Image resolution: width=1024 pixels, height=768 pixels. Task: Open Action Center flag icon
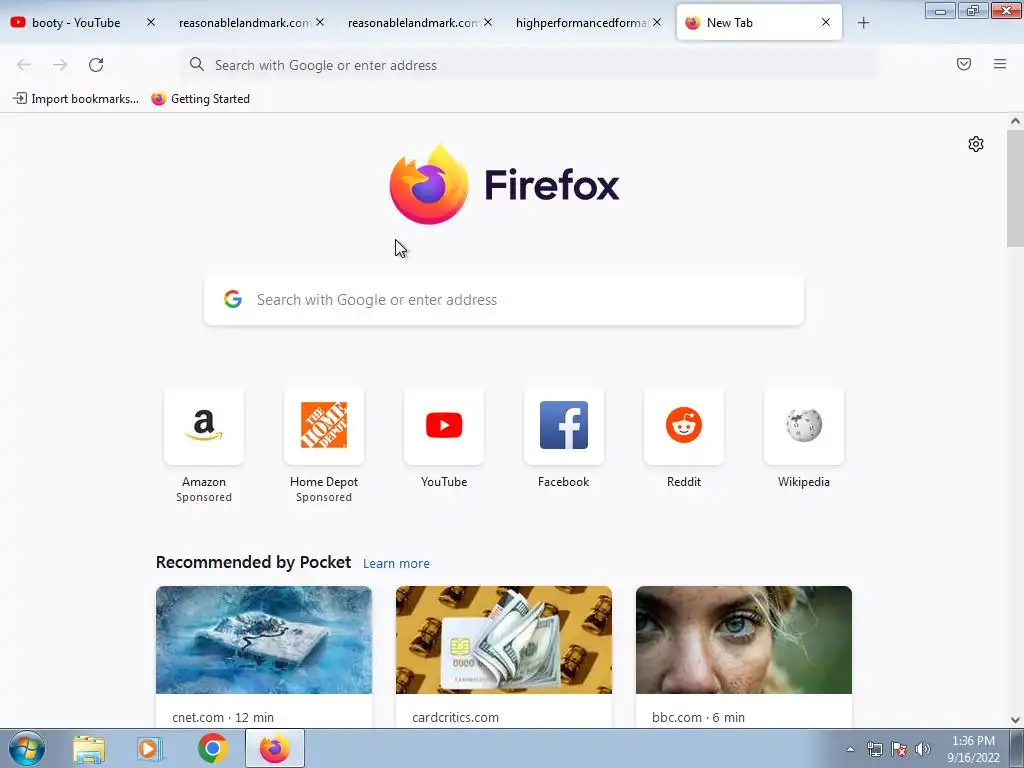point(899,749)
